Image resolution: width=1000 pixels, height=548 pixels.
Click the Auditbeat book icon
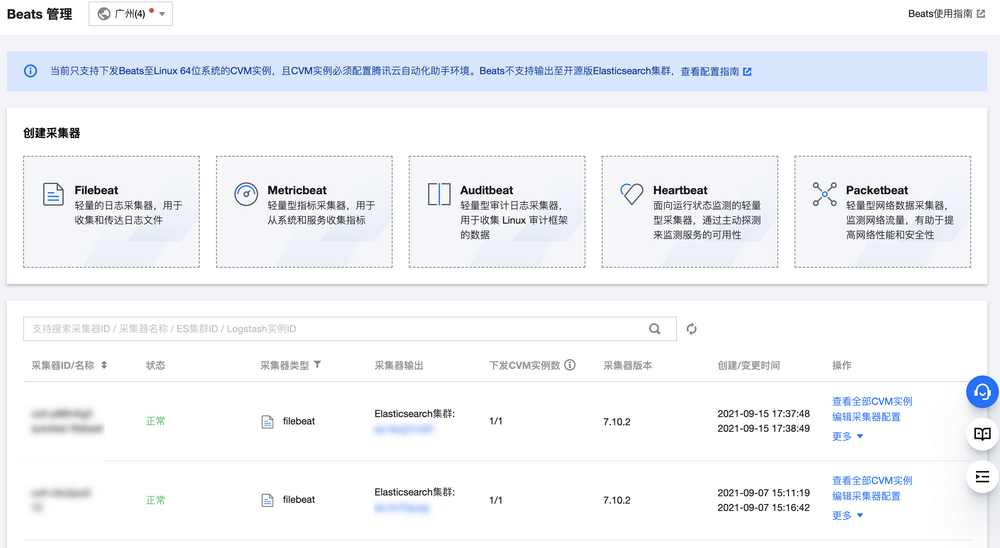tap(439, 194)
